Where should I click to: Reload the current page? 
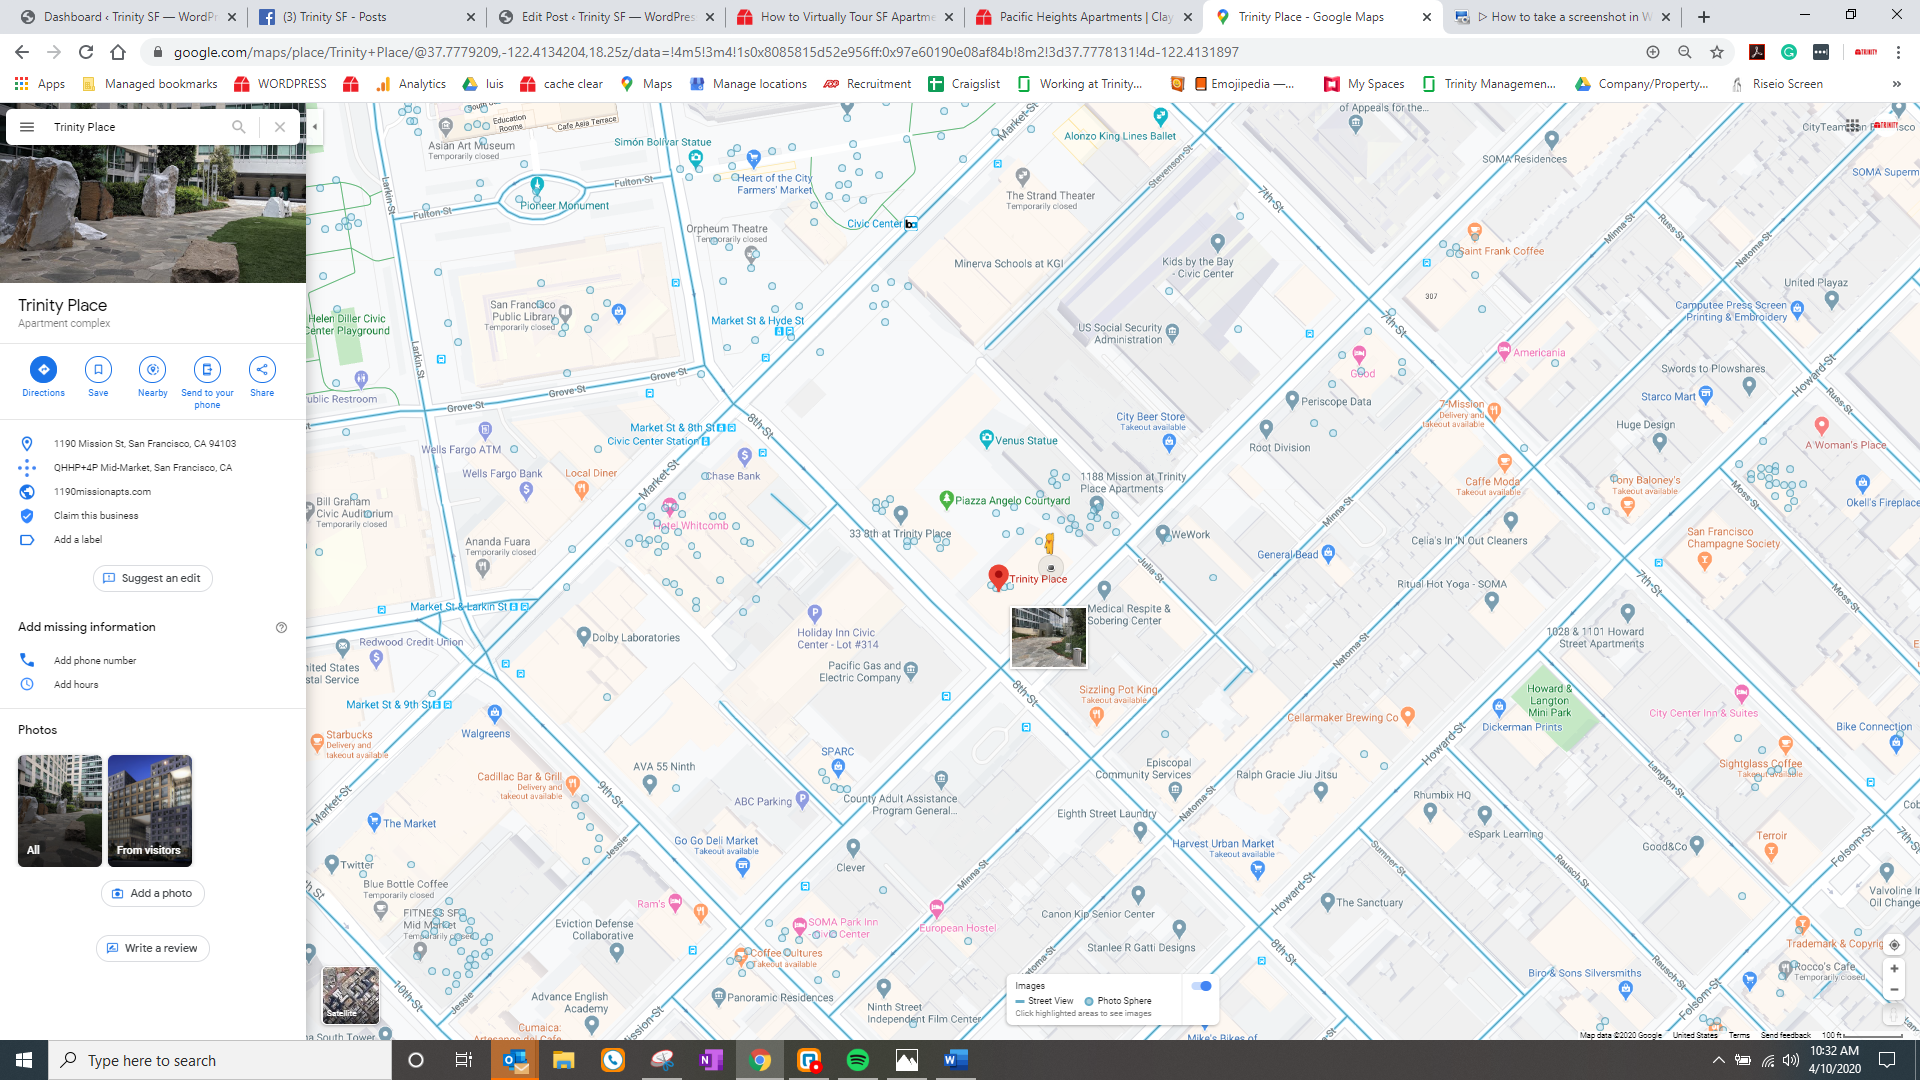tap(86, 52)
